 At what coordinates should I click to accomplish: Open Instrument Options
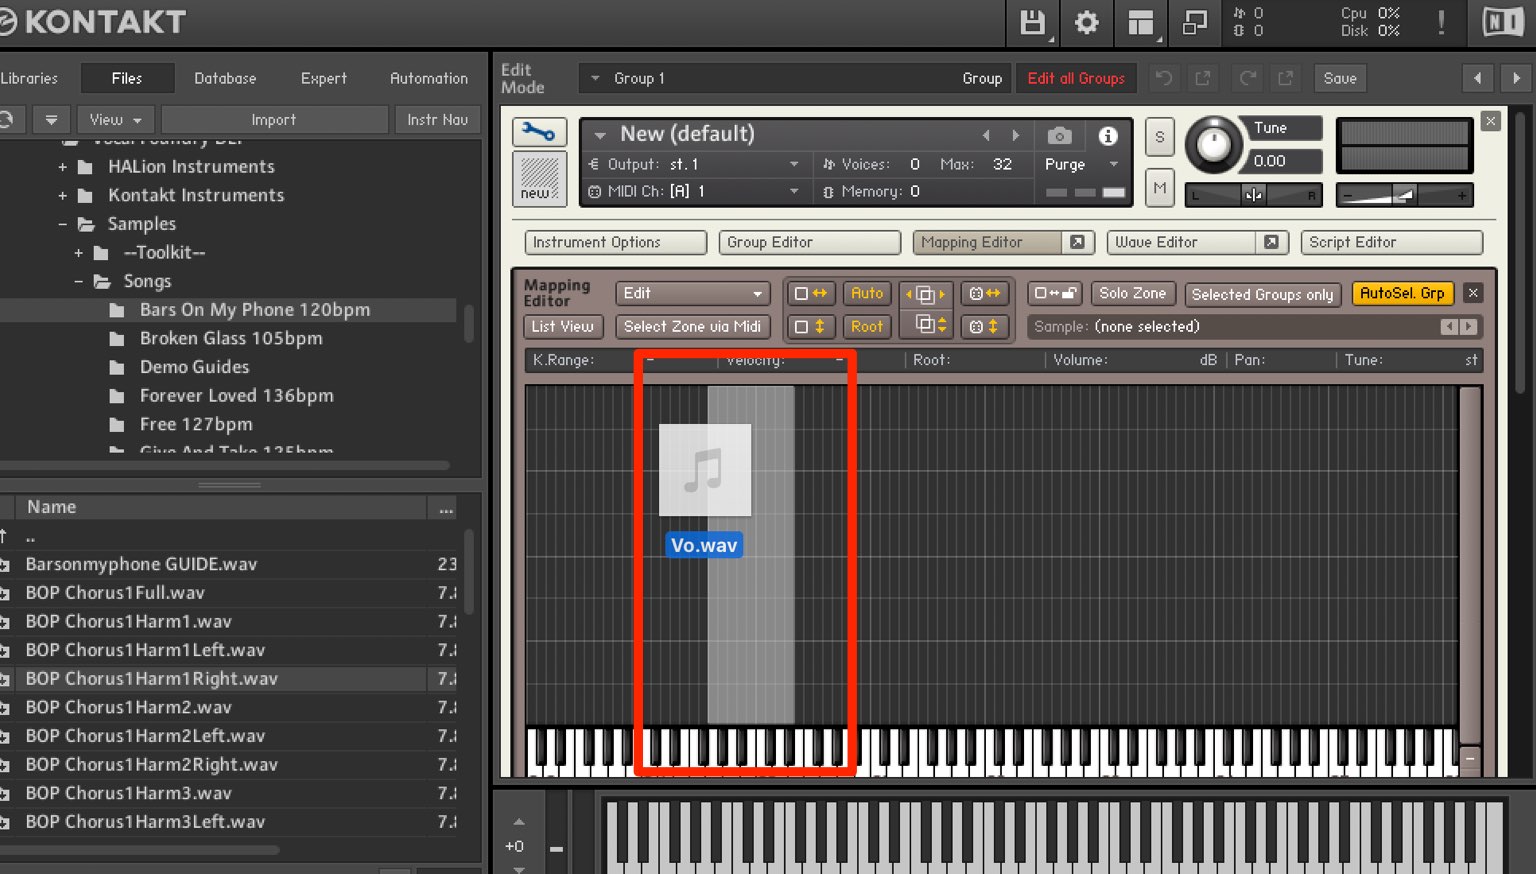tap(616, 242)
